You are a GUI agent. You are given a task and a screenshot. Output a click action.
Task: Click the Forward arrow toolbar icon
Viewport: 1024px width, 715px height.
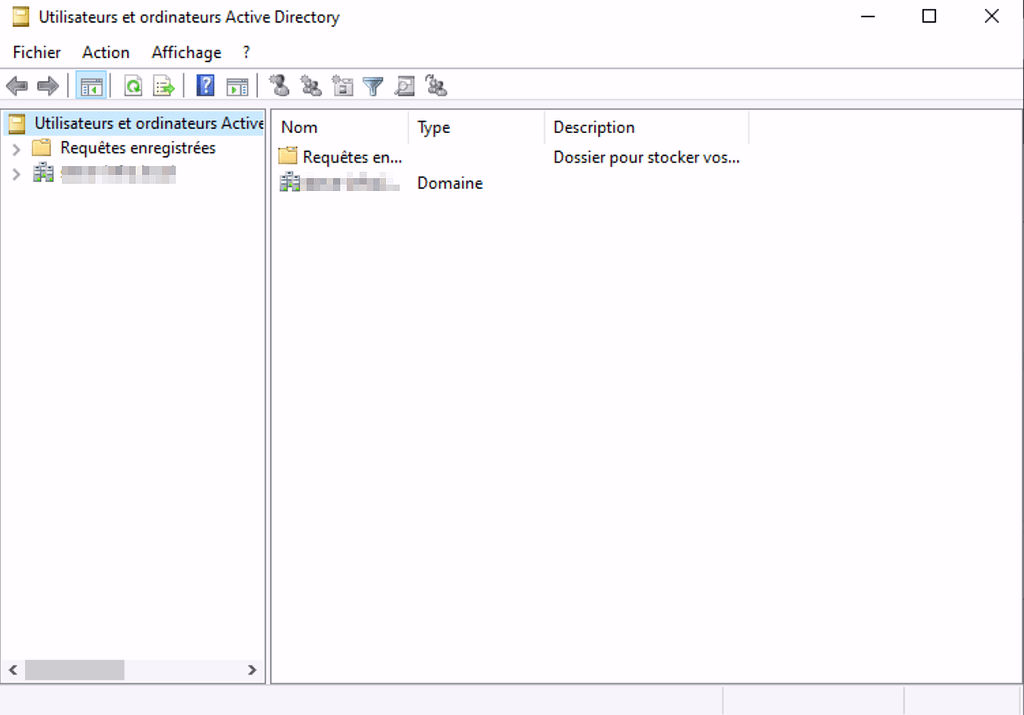point(47,87)
